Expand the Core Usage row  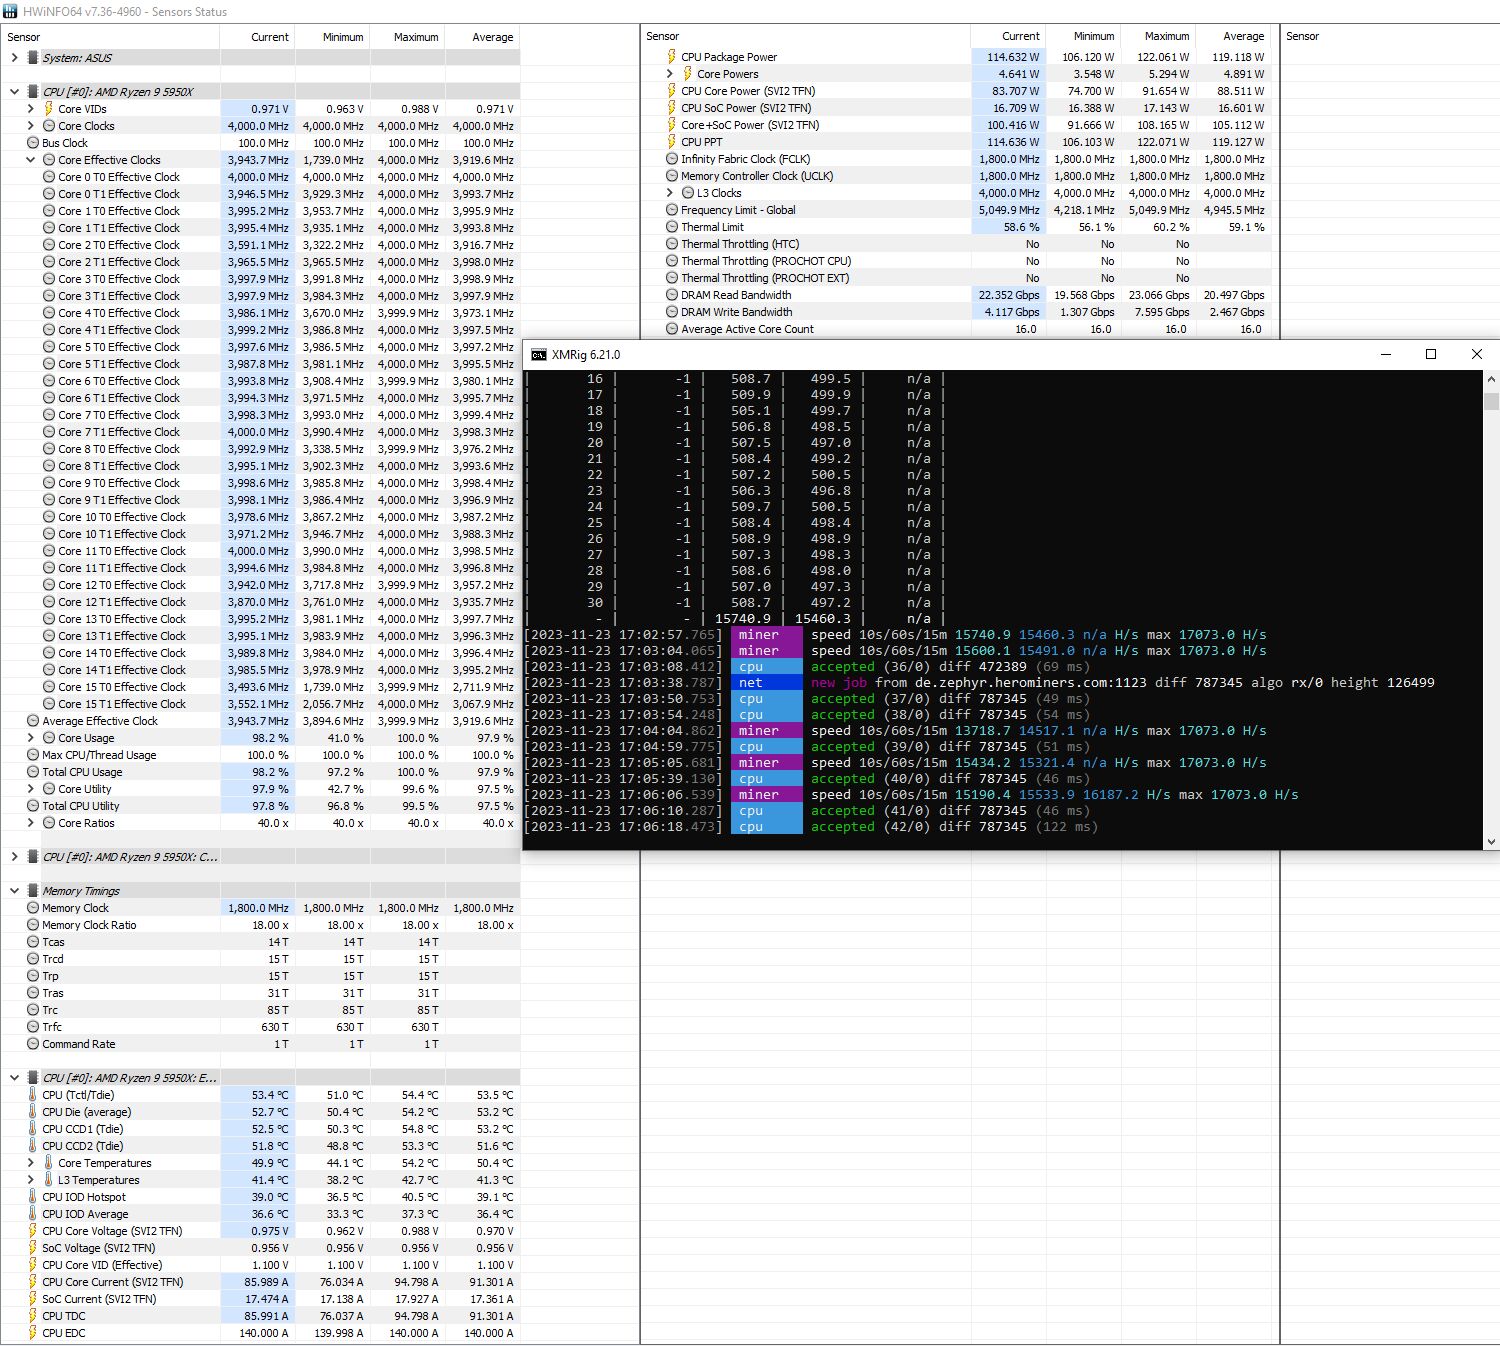tap(30, 738)
